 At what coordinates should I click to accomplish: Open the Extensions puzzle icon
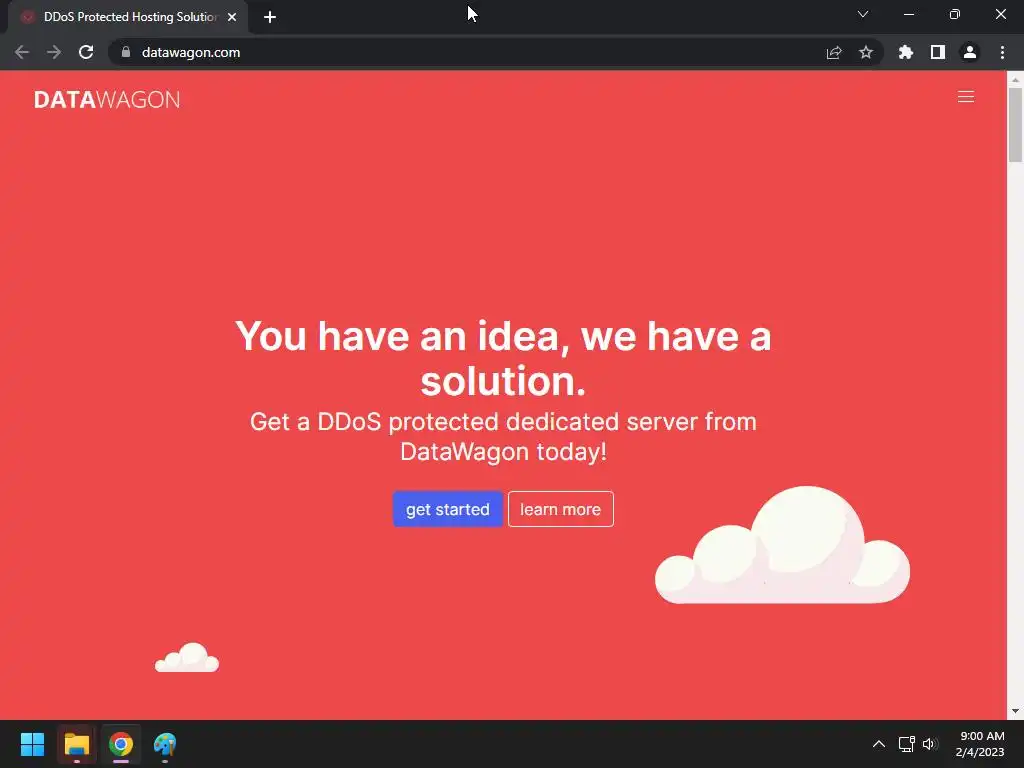(906, 52)
